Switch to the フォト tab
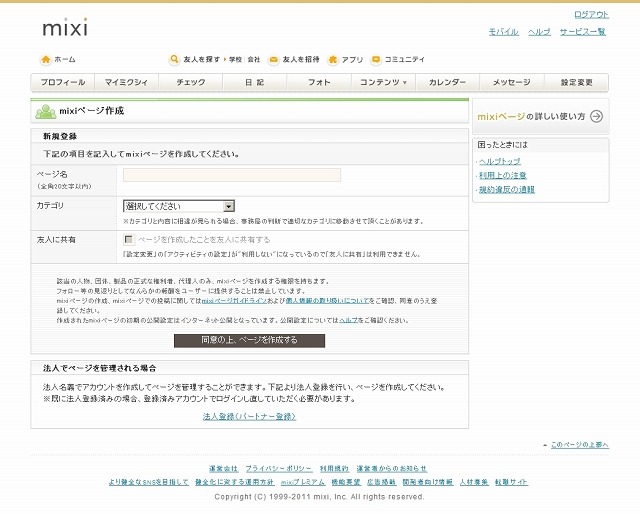640x514 pixels. (x=319, y=82)
